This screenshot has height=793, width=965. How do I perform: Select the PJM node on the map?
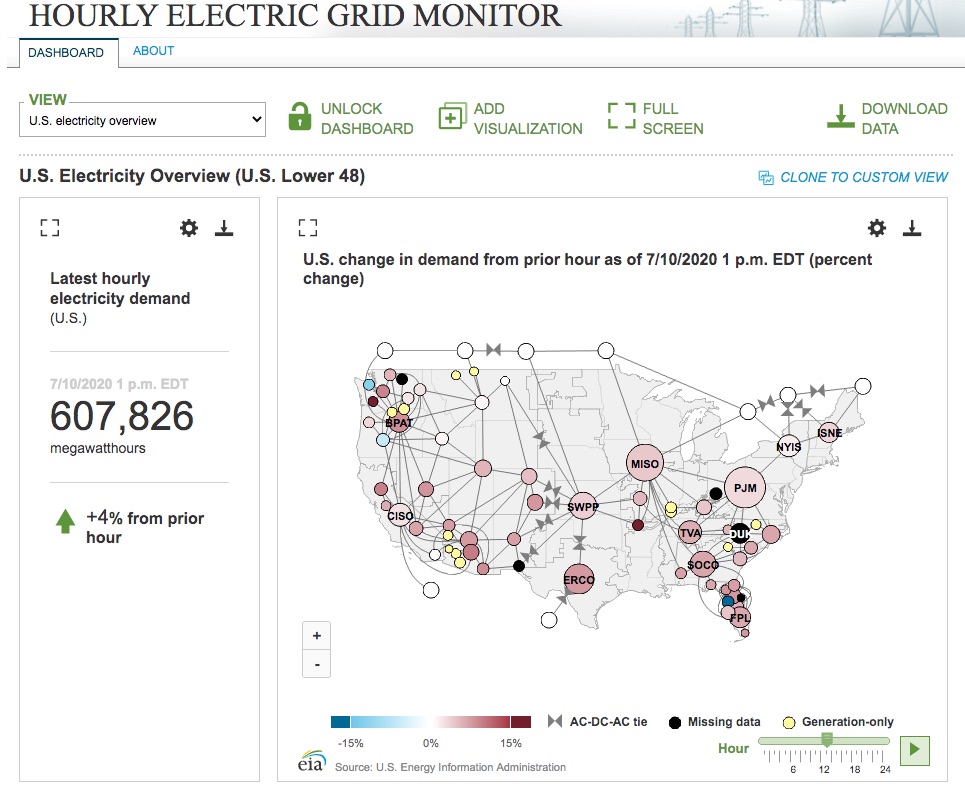(745, 488)
